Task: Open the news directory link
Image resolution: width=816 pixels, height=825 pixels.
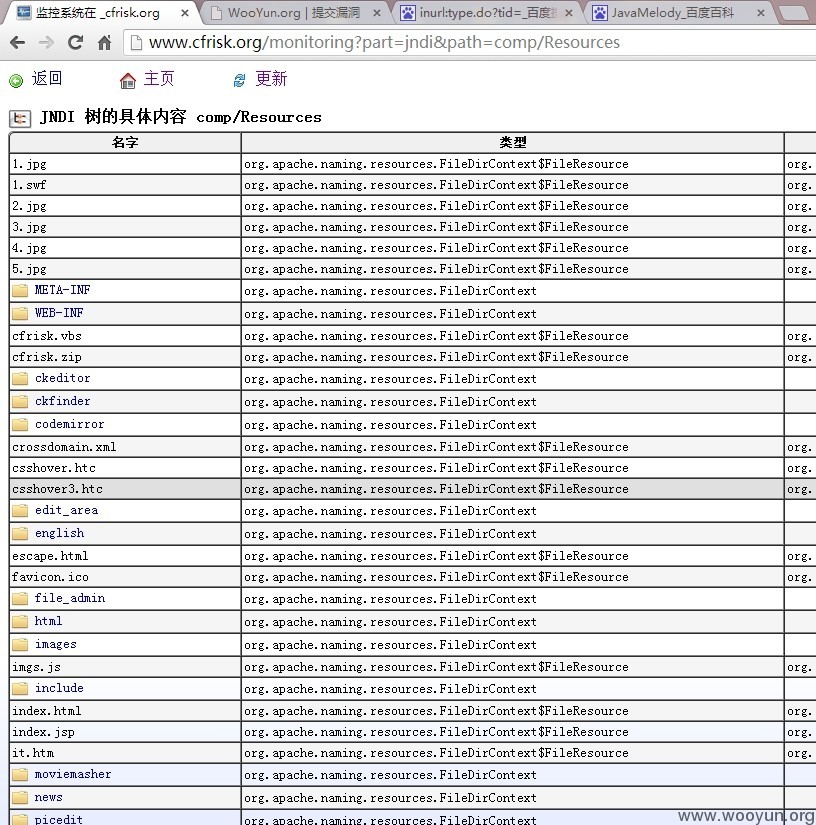Action: click(48, 798)
